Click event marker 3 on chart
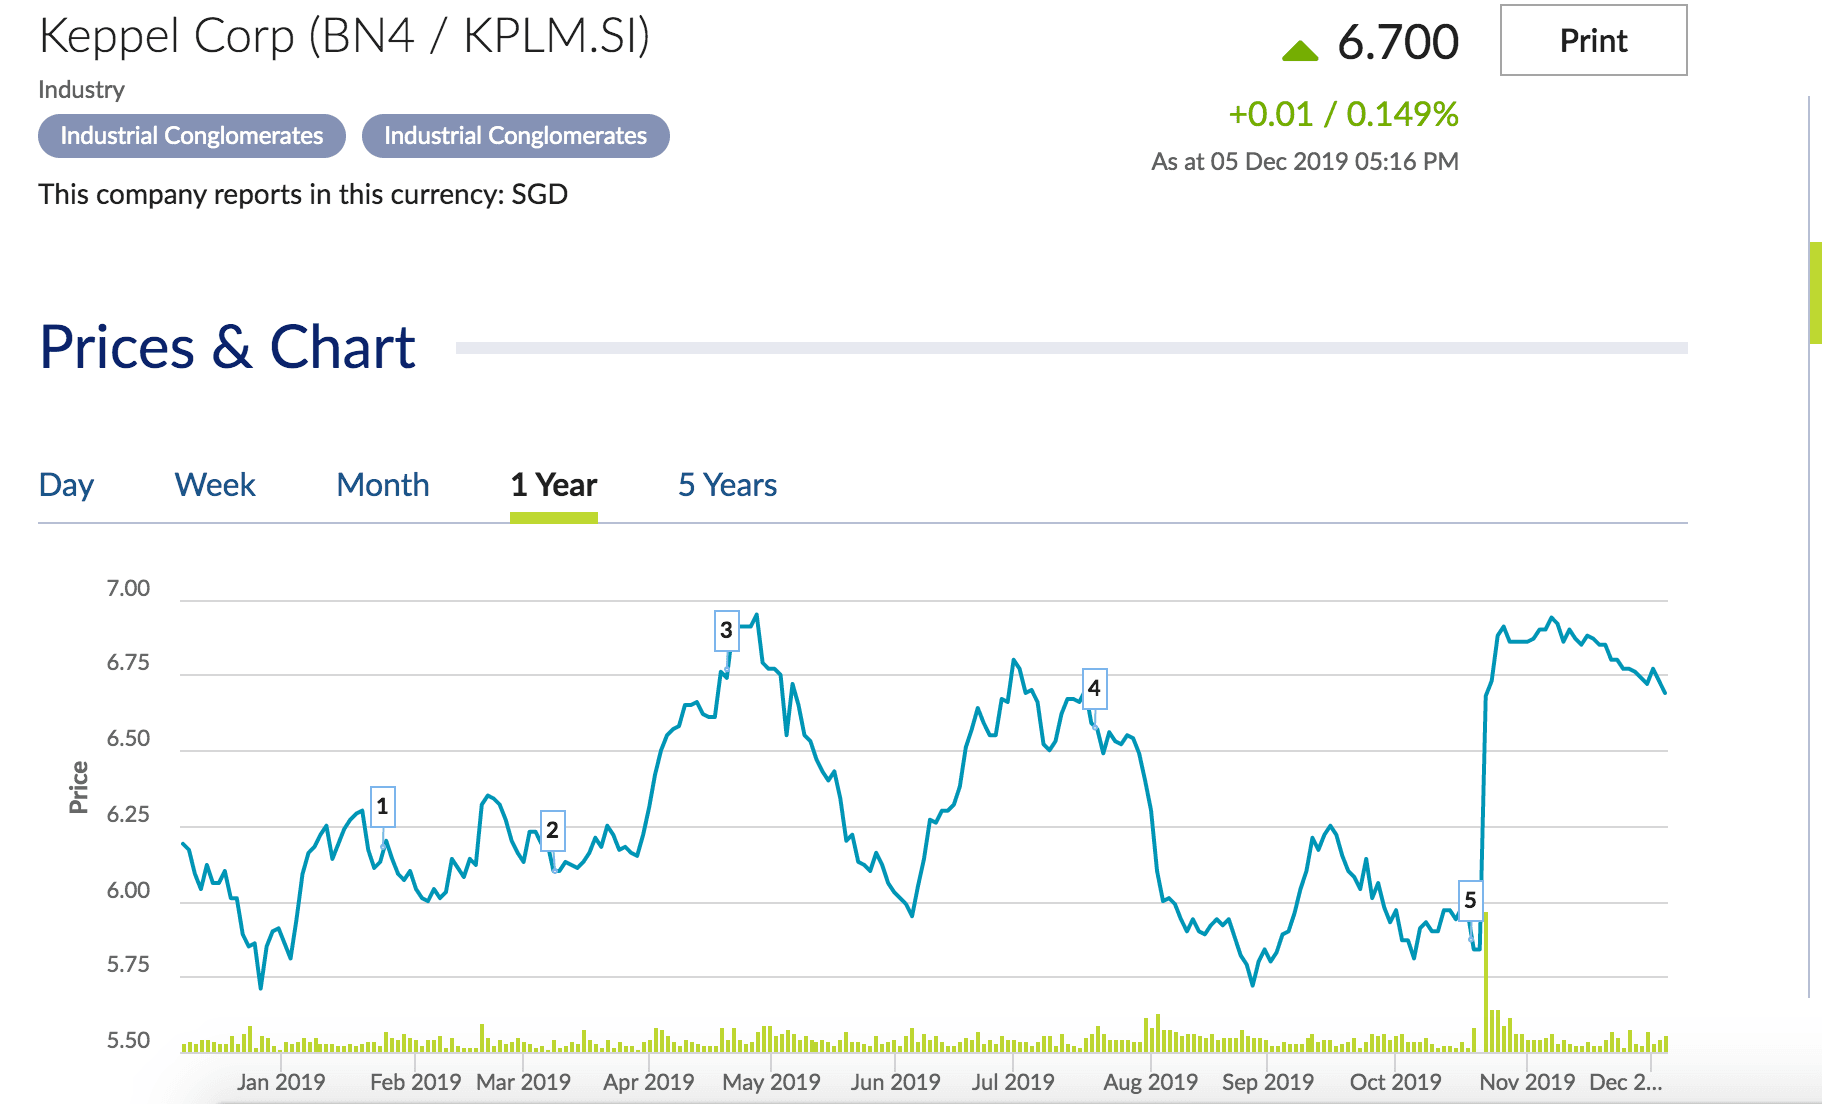Image resolution: width=1822 pixels, height=1104 pixels. click(726, 630)
